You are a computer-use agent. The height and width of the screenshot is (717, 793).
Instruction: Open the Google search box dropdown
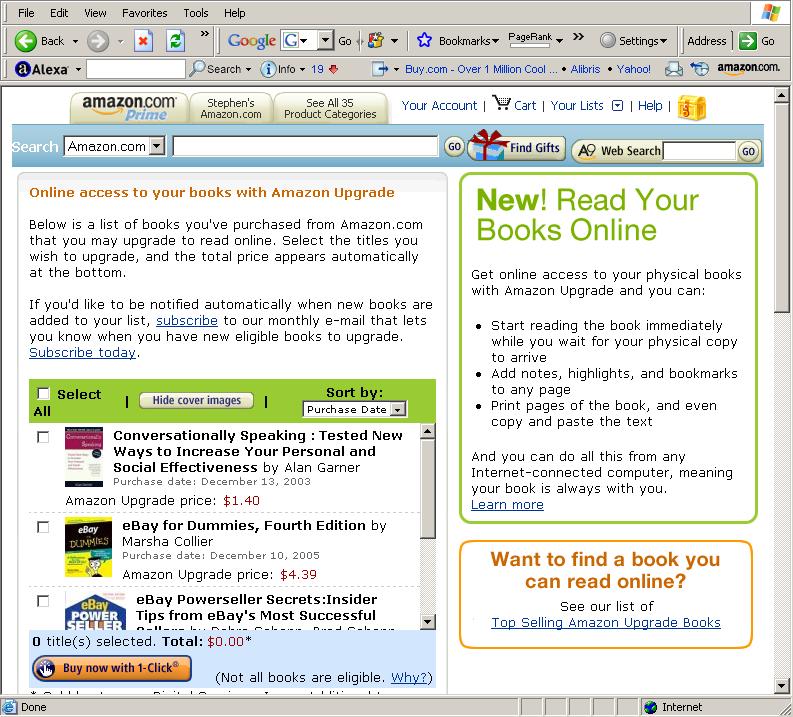tap(326, 40)
